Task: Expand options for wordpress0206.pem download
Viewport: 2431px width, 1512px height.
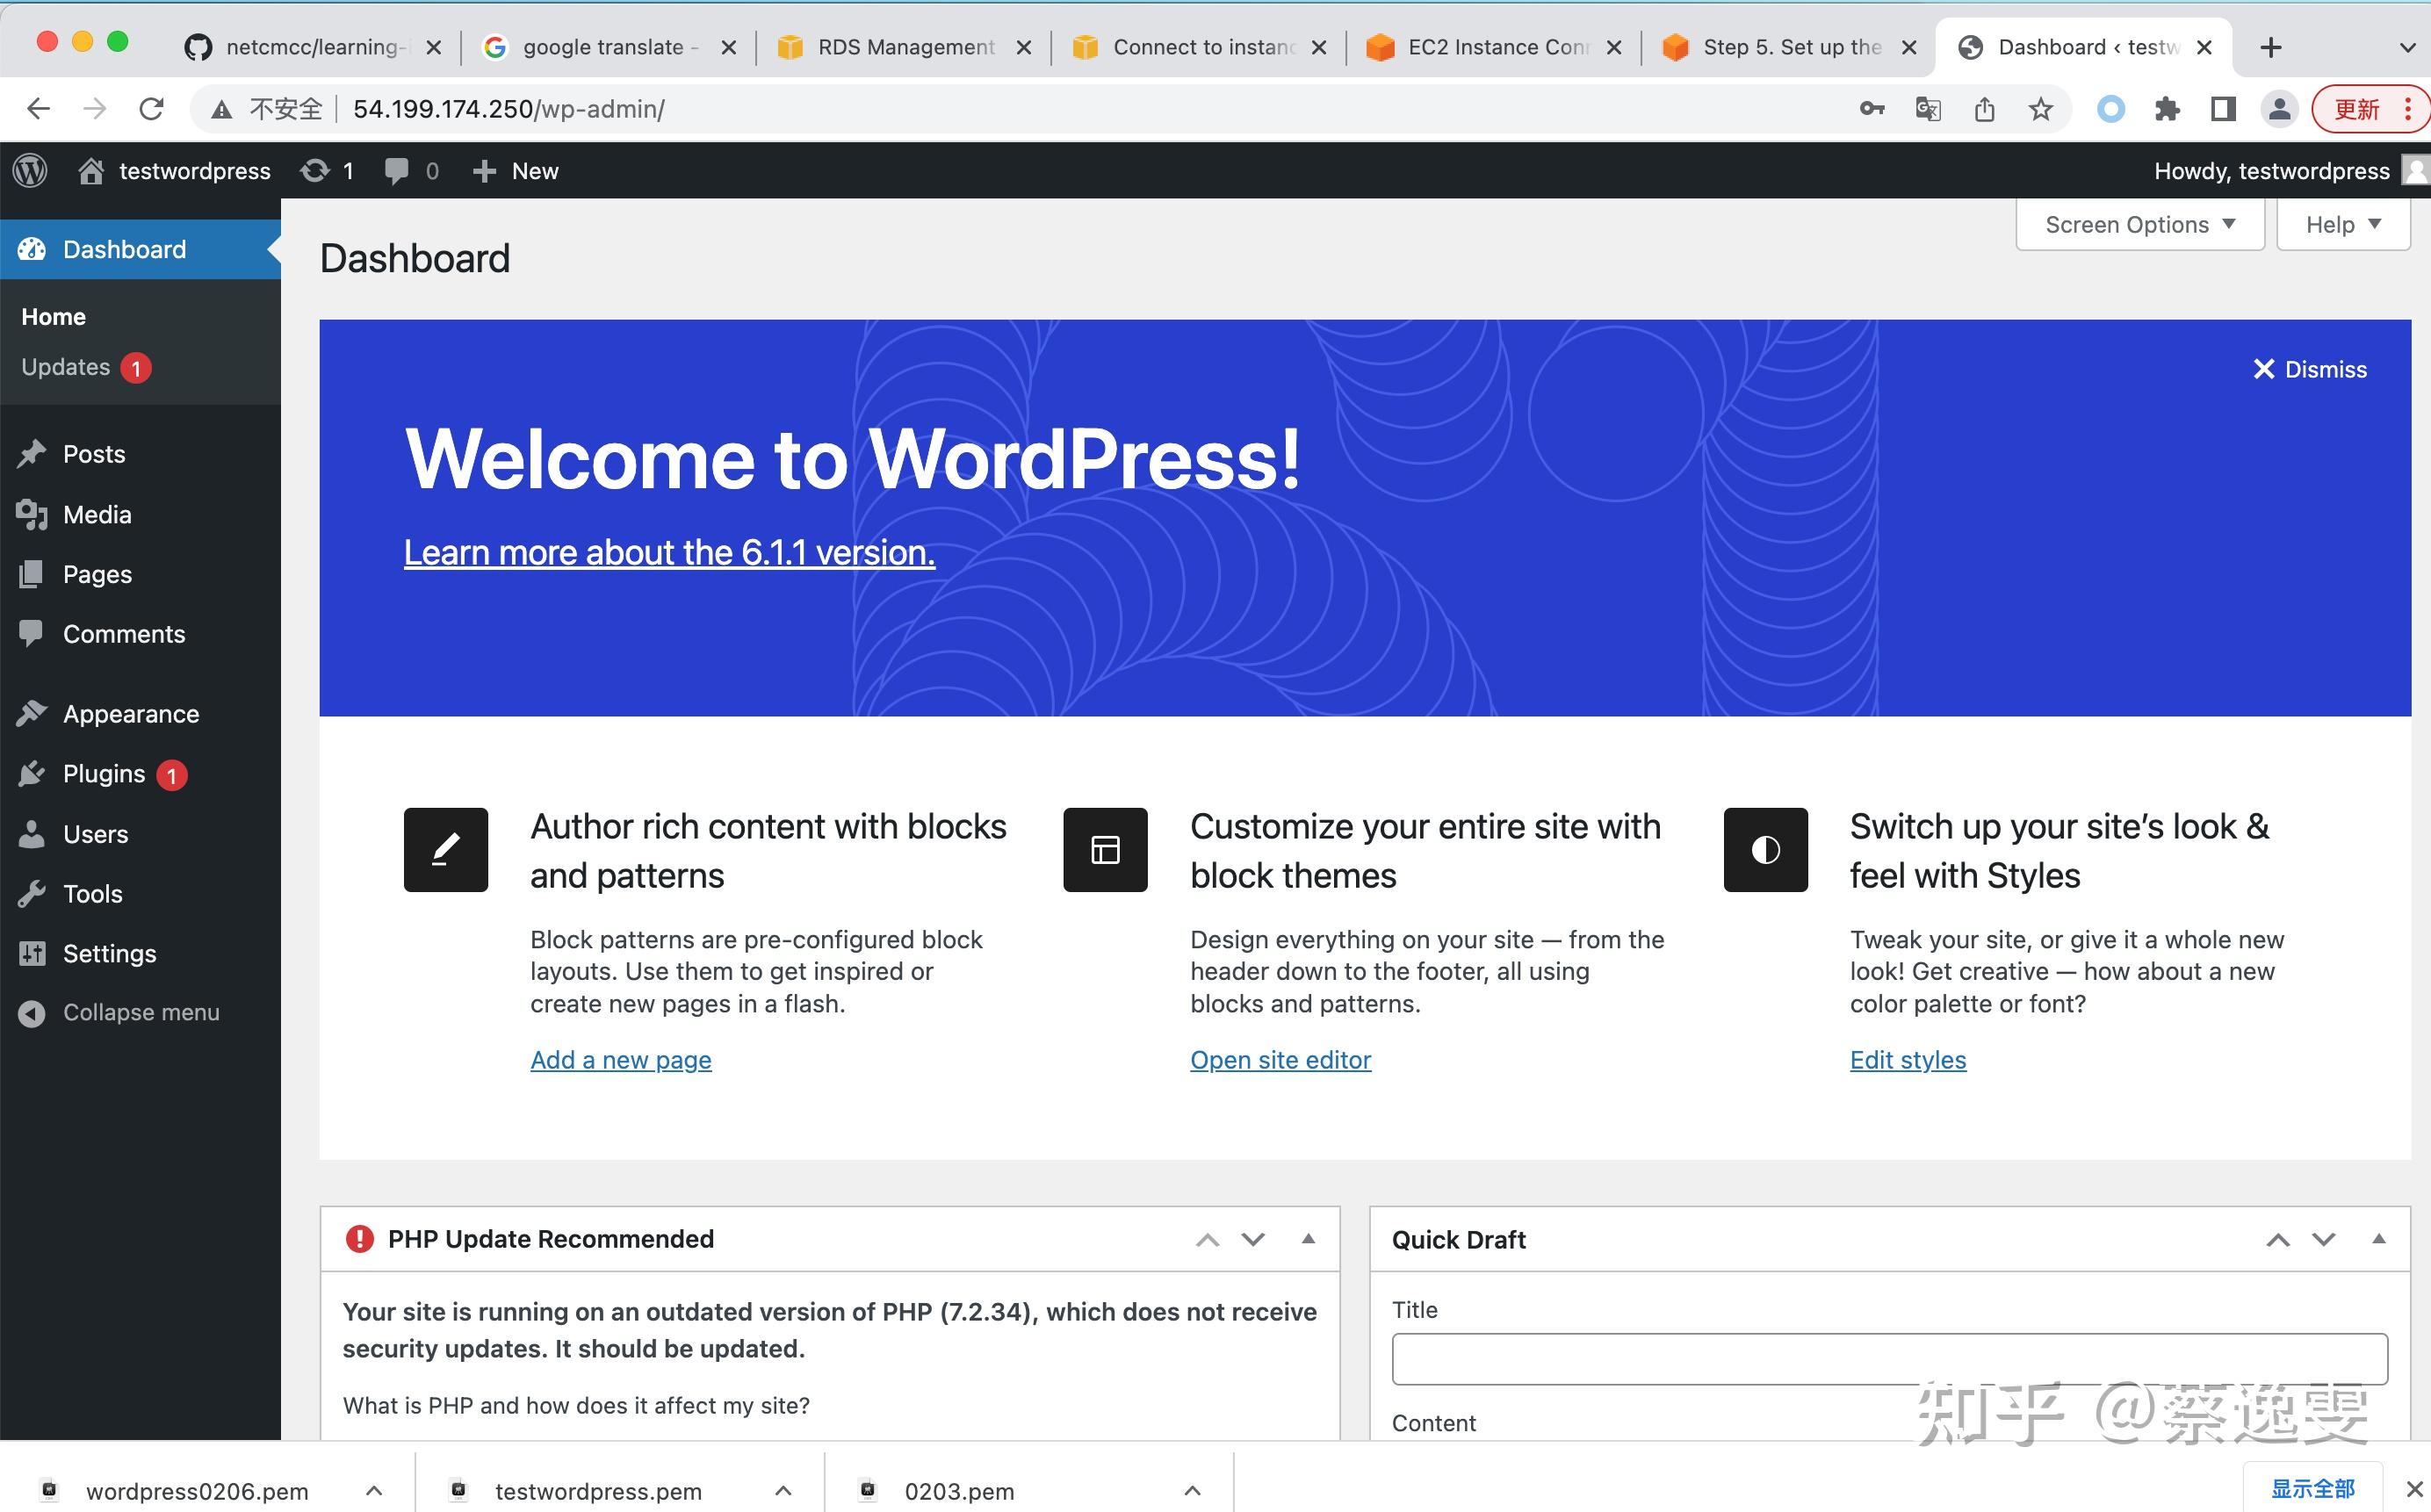Action: click(374, 1489)
